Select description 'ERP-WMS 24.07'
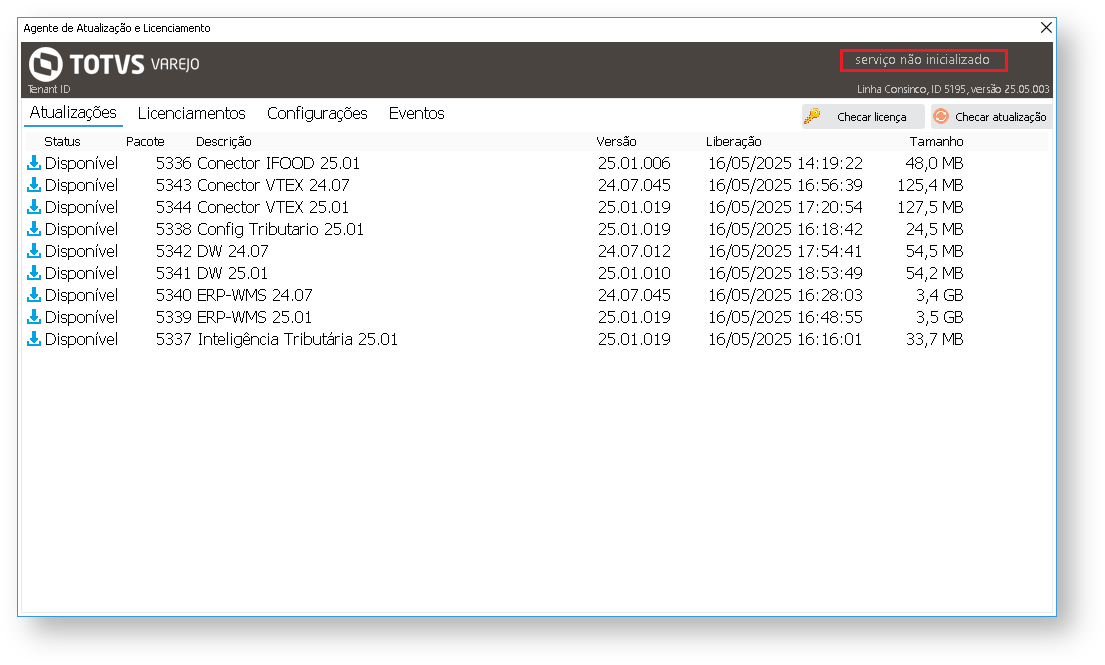 pos(255,294)
